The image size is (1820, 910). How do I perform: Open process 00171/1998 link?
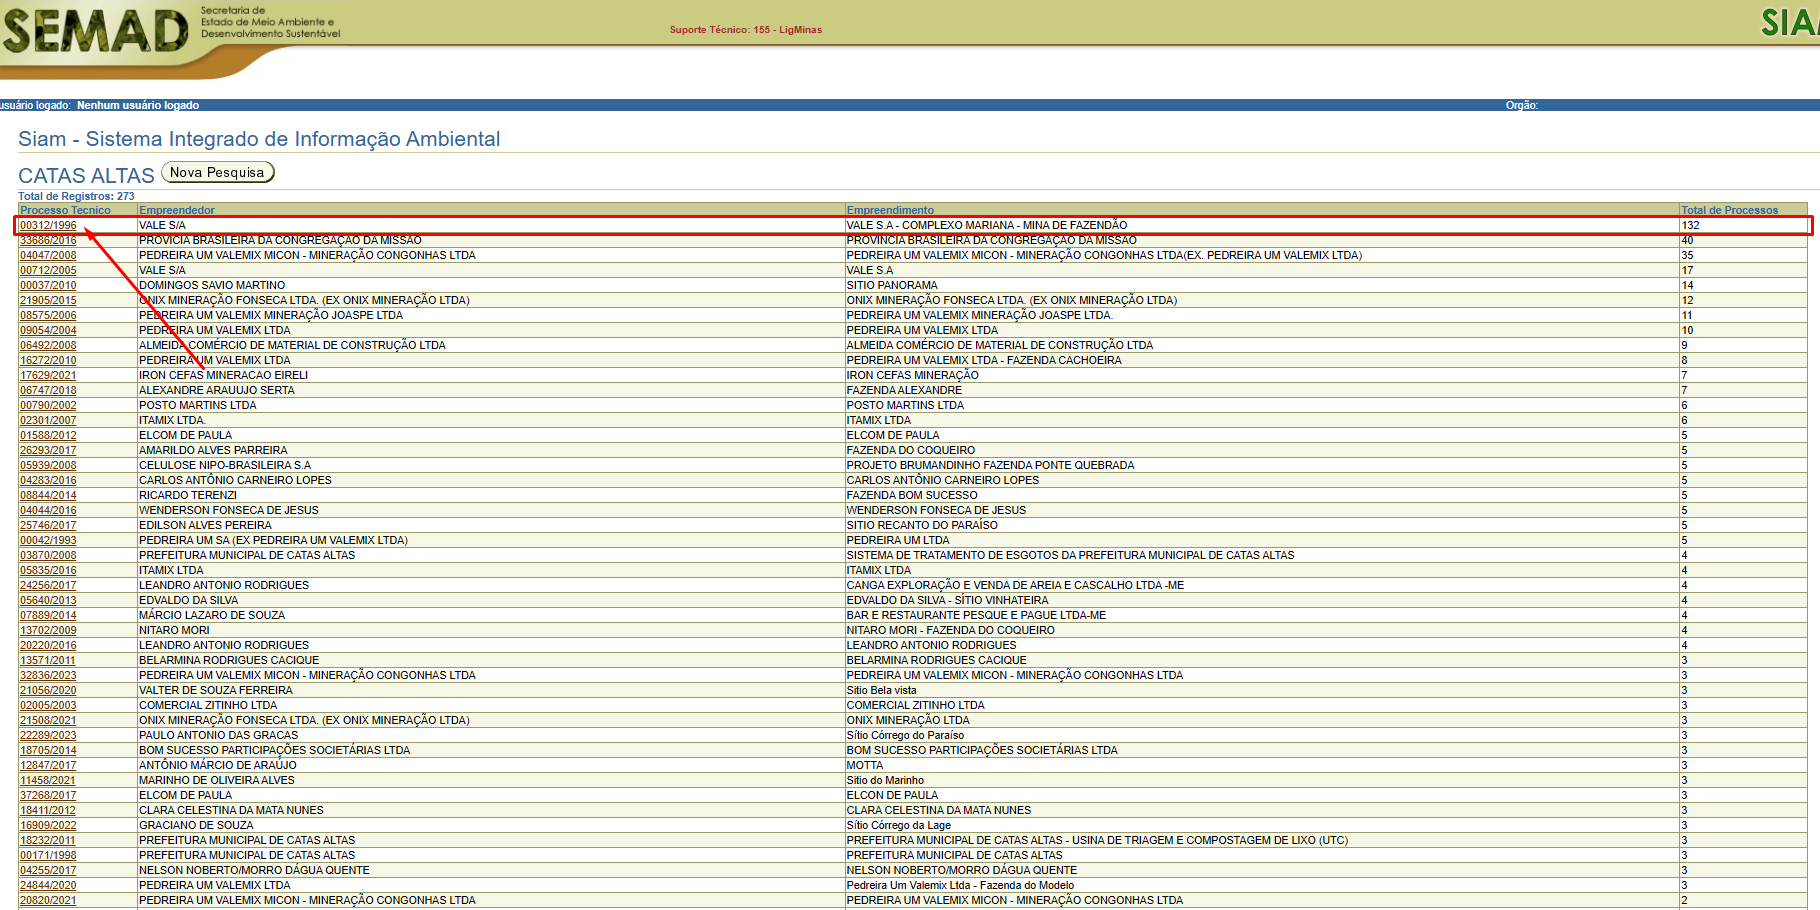pos(48,856)
